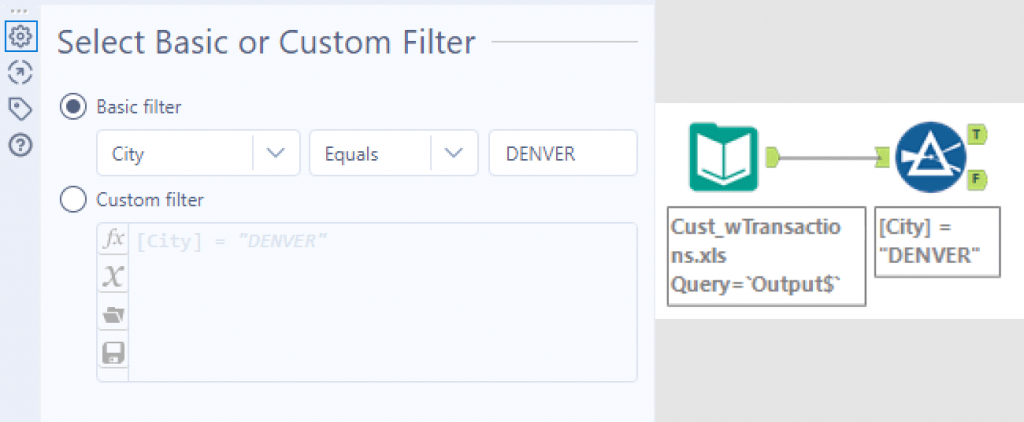The height and width of the screenshot is (422, 1024).
Task: Open the Configuration gear tab in sidebar
Action: point(19,36)
